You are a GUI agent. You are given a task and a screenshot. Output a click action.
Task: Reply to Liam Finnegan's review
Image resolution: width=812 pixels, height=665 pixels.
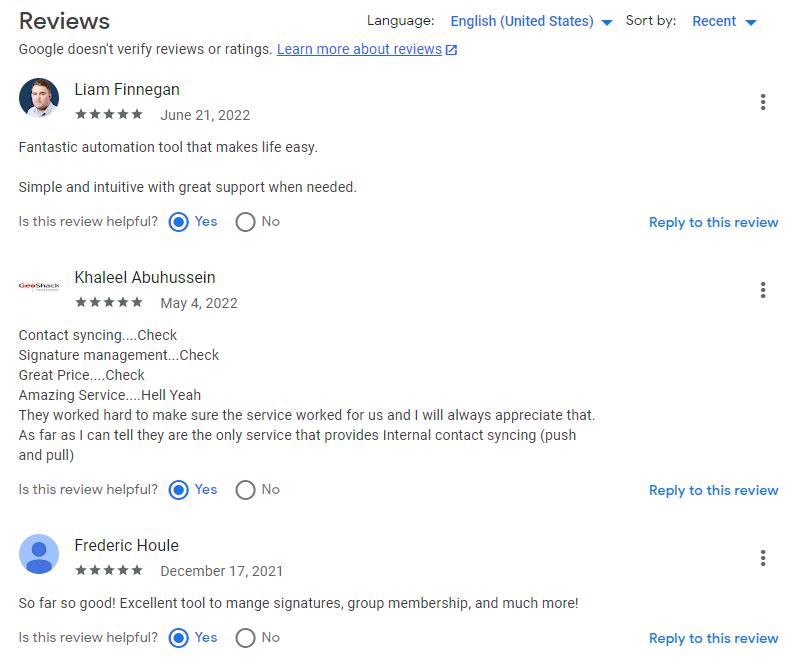click(713, 222)
